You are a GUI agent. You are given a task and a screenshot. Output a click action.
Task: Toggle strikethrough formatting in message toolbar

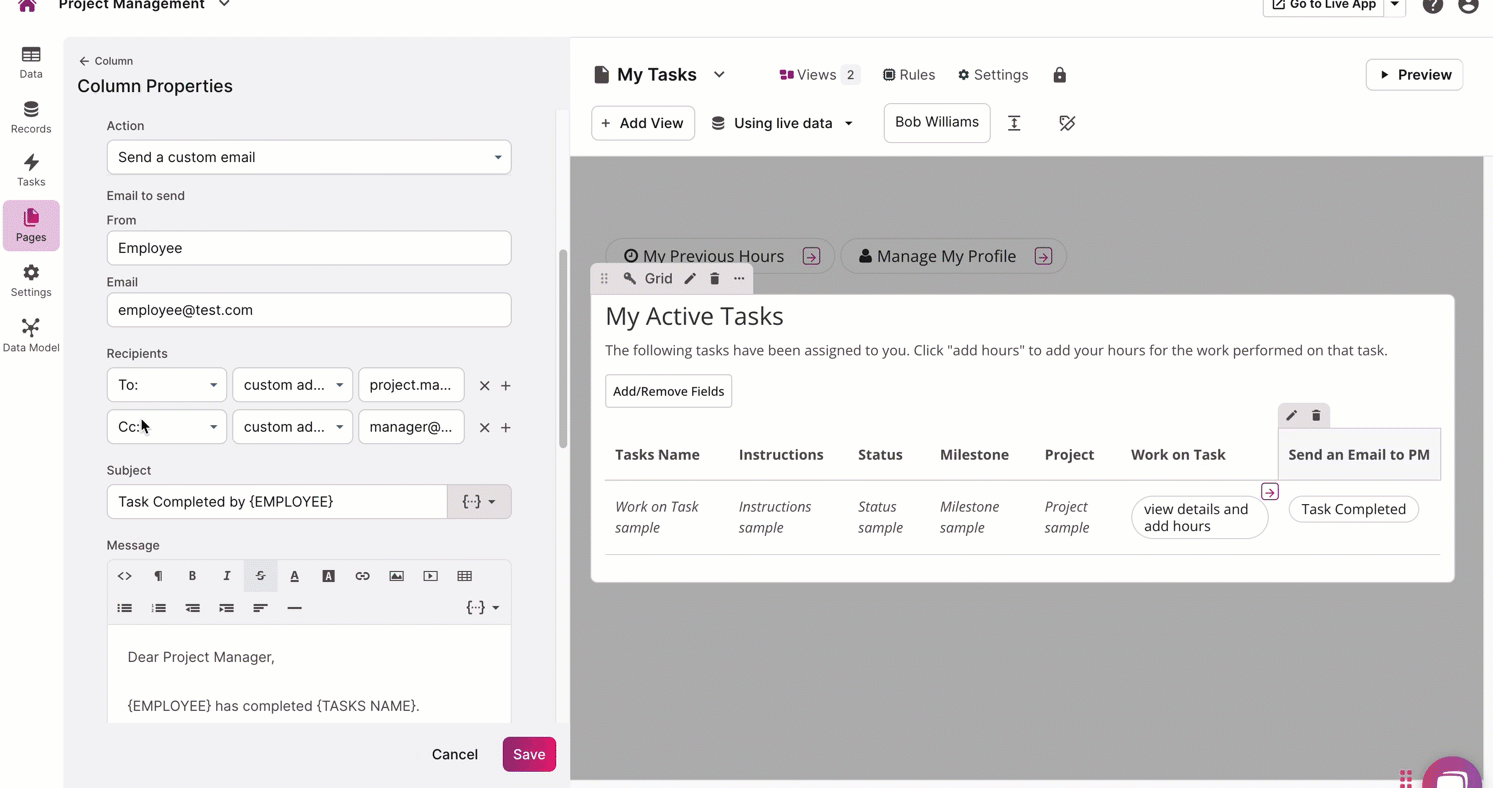260,576
